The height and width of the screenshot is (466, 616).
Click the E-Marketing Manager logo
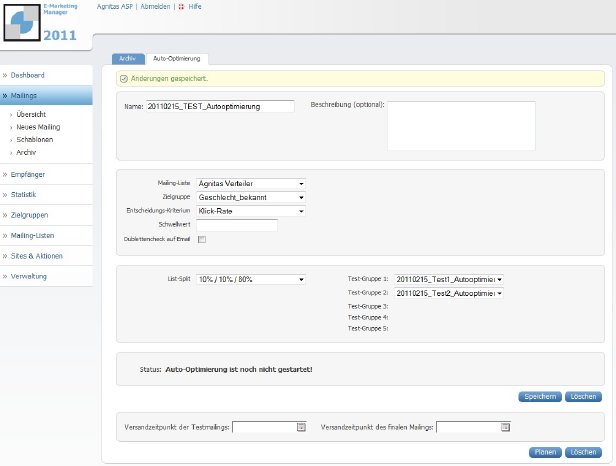coord(22,23)
